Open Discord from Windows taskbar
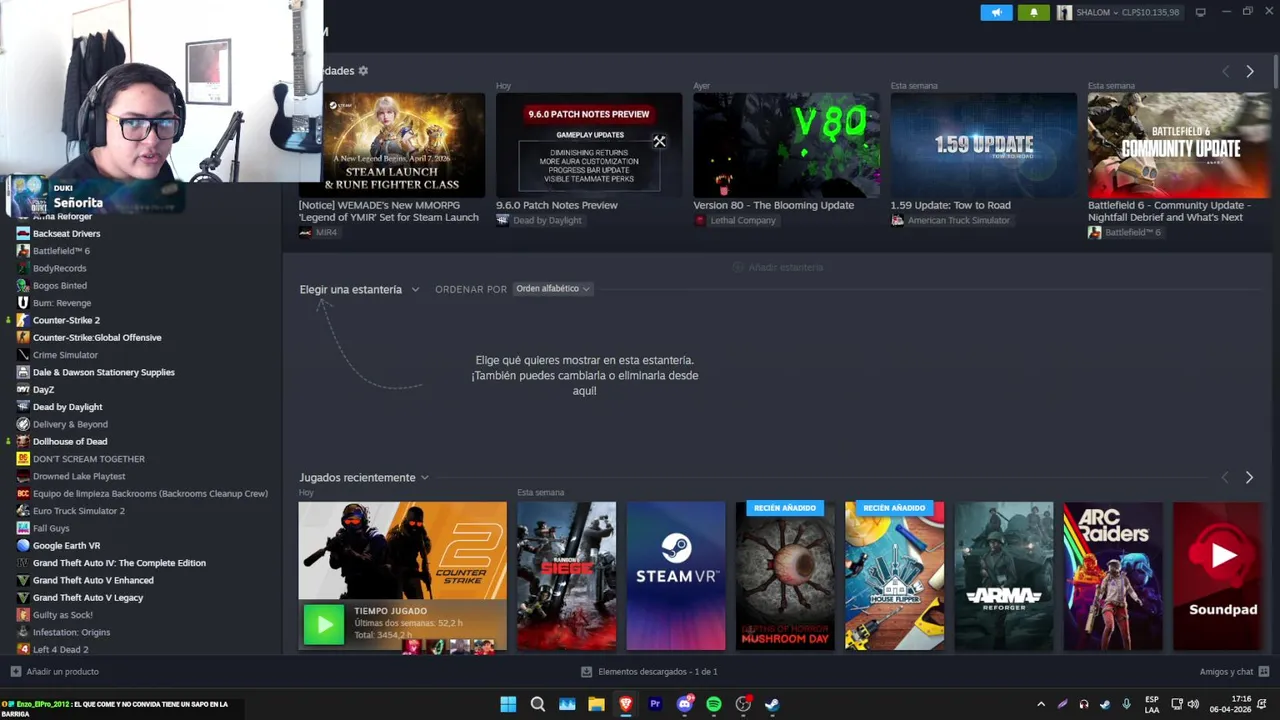 click(685, 704)
